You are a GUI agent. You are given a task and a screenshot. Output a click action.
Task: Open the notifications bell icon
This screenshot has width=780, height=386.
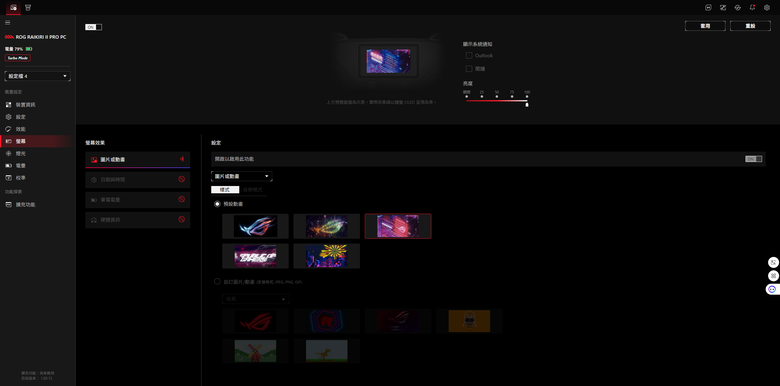[752, 7]
